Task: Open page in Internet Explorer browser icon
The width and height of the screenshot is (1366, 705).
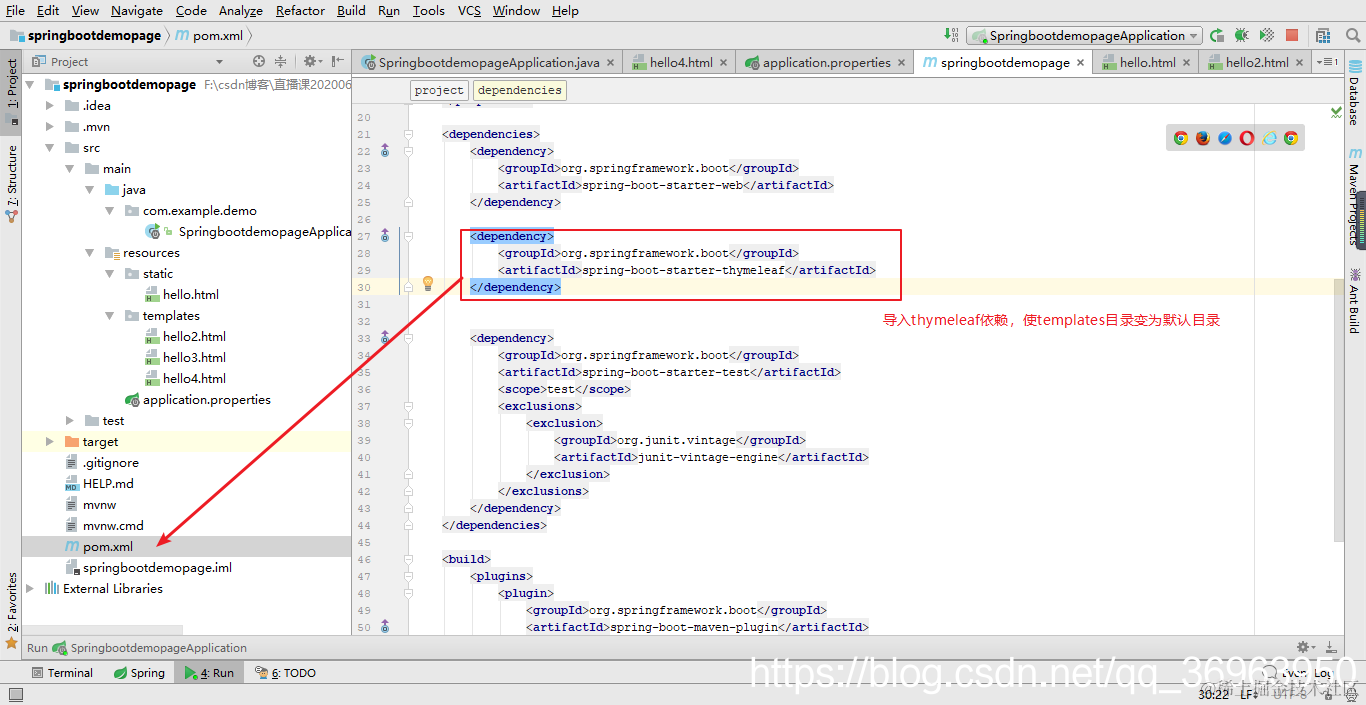Action: pos(1269,138)
